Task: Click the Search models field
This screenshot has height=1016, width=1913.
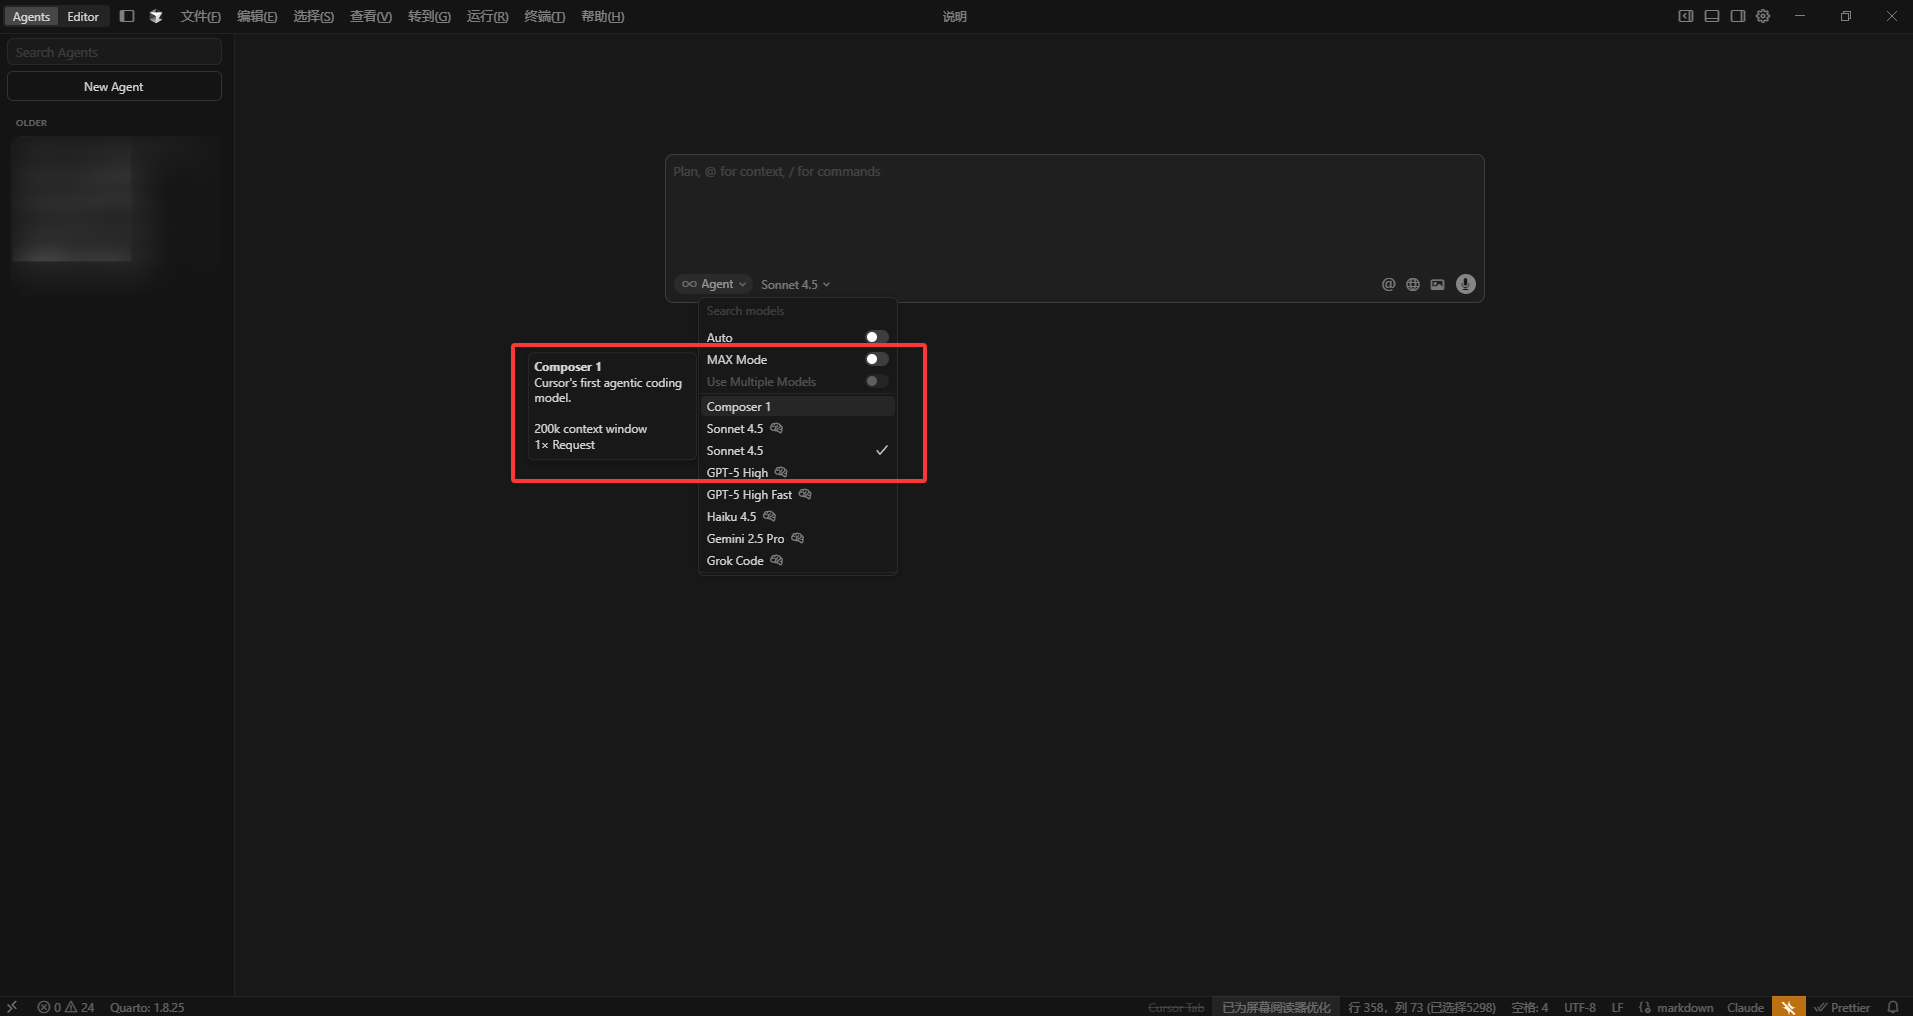Action: [x=797, y=311]
